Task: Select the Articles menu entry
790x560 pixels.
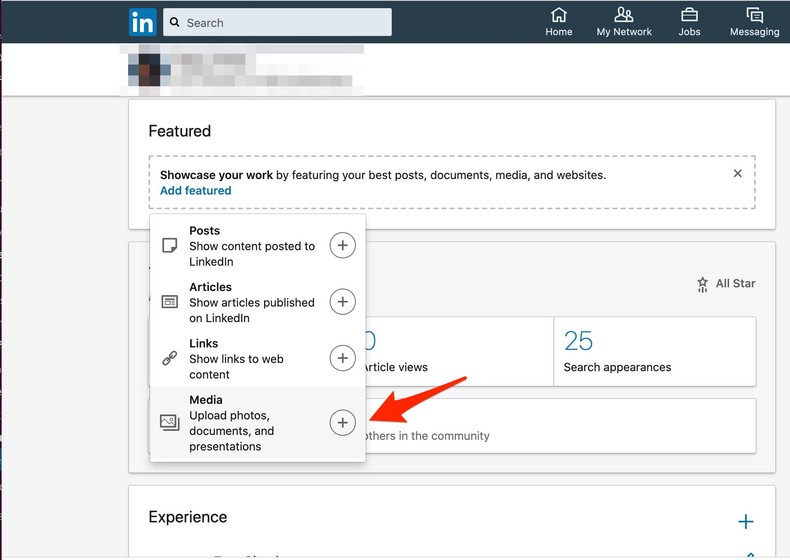Action: [x=250, y=302]
